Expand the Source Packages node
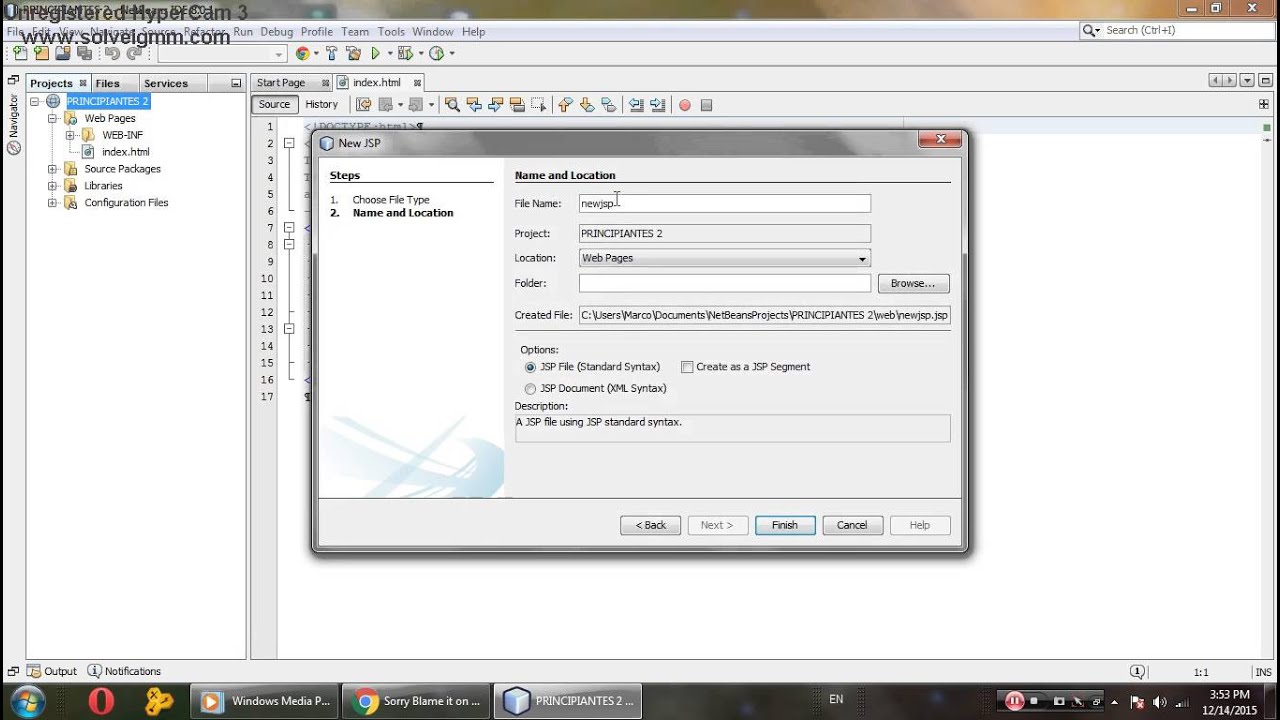The image size is (1280, 720). [x=52, y=169]
